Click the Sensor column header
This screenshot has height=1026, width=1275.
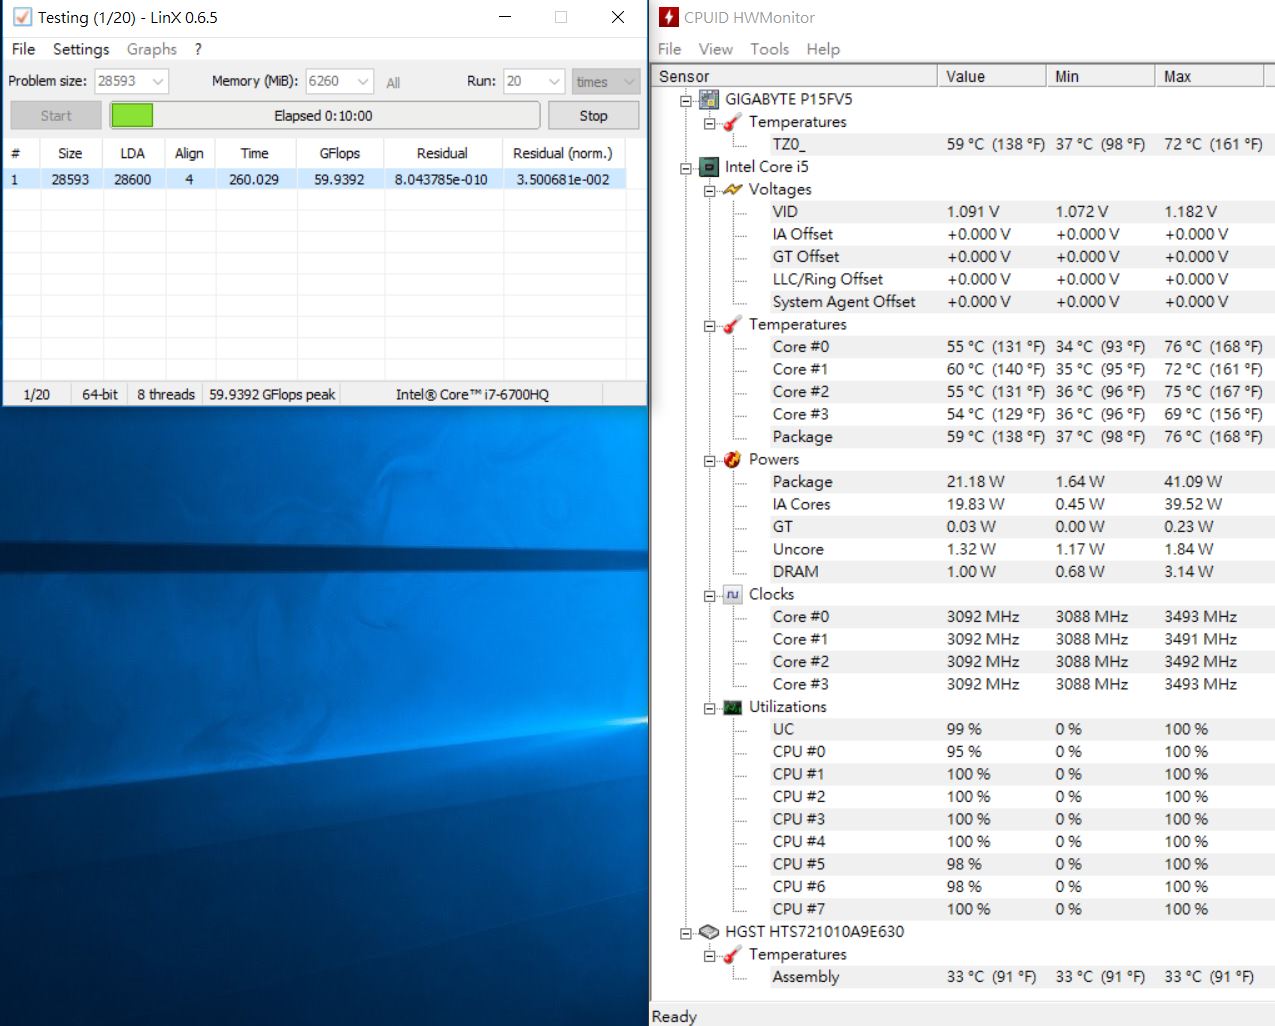tap(794, 76)
